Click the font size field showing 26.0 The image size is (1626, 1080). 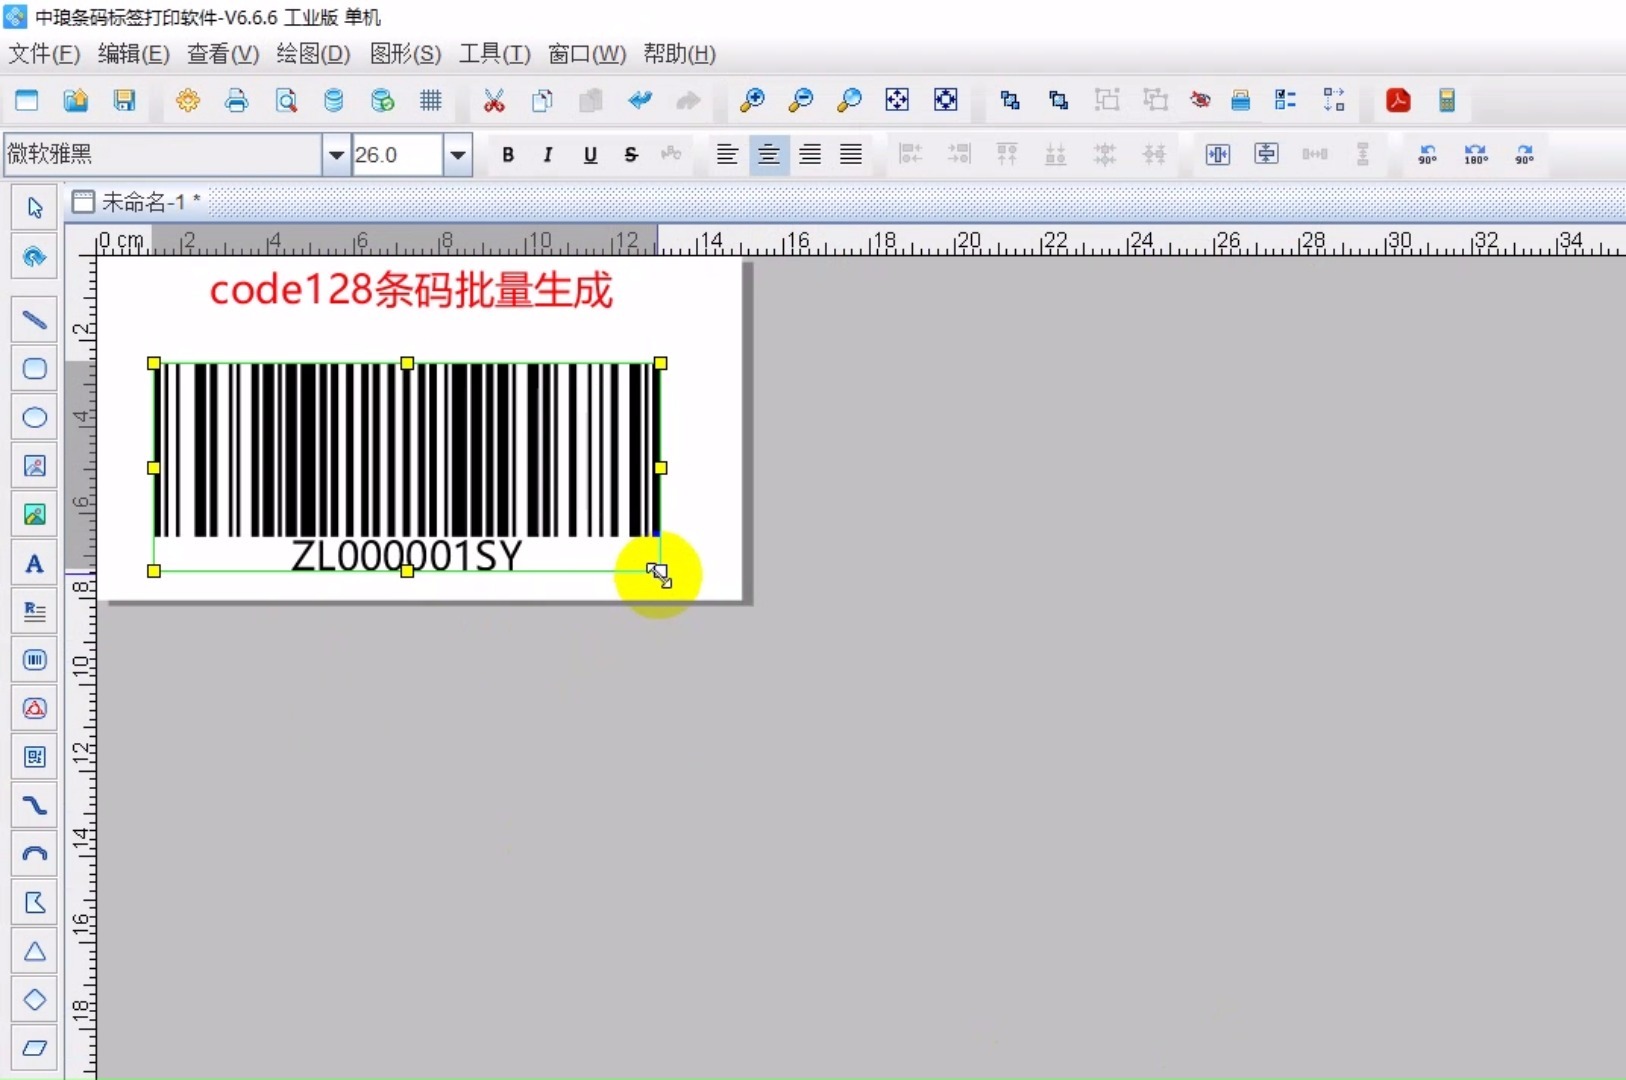[x=397, y=155]
